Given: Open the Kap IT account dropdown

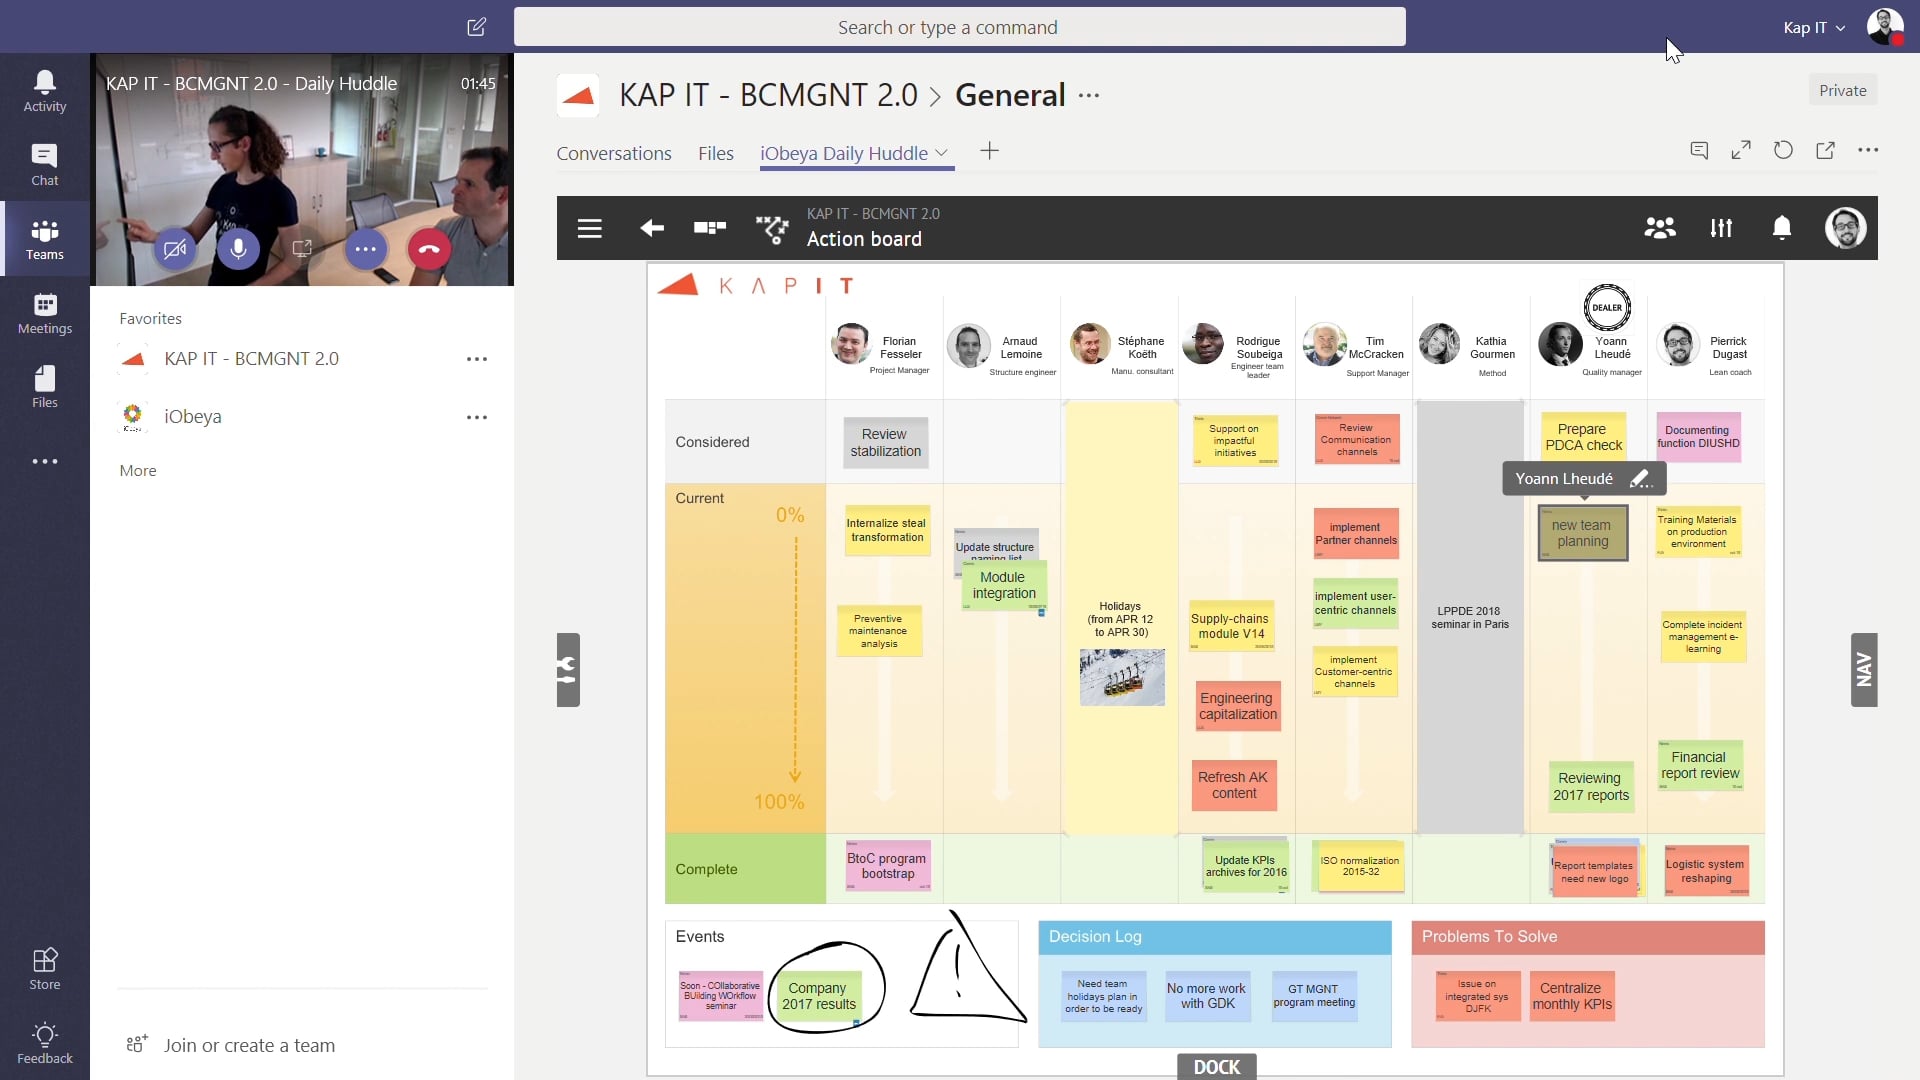Looking at the screenshot, I should click(x=1814, y=28).
